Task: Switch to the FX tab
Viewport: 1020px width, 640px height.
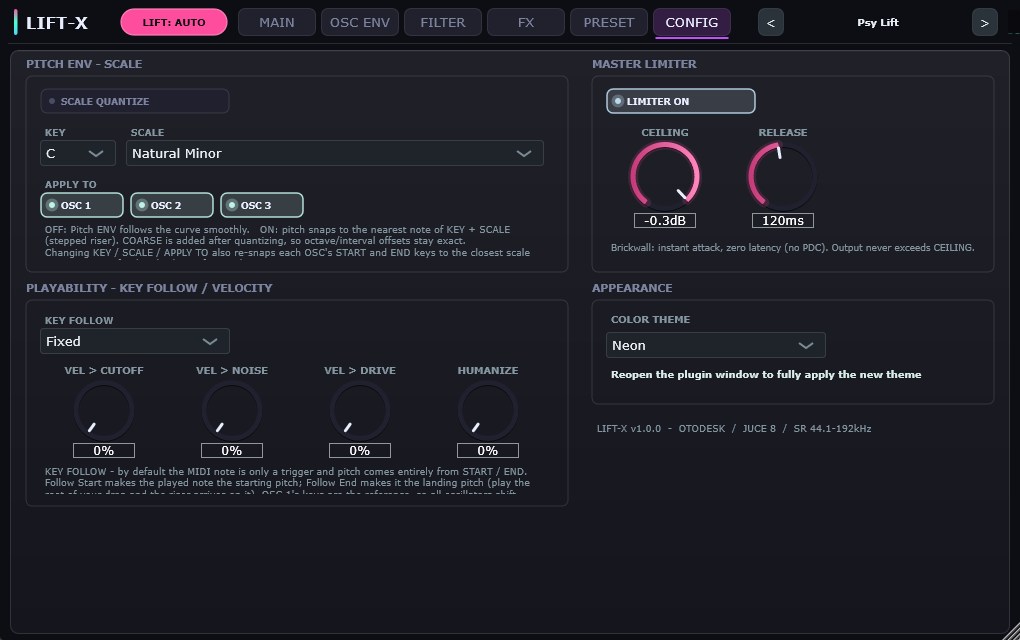Action: tap(526, 23)
